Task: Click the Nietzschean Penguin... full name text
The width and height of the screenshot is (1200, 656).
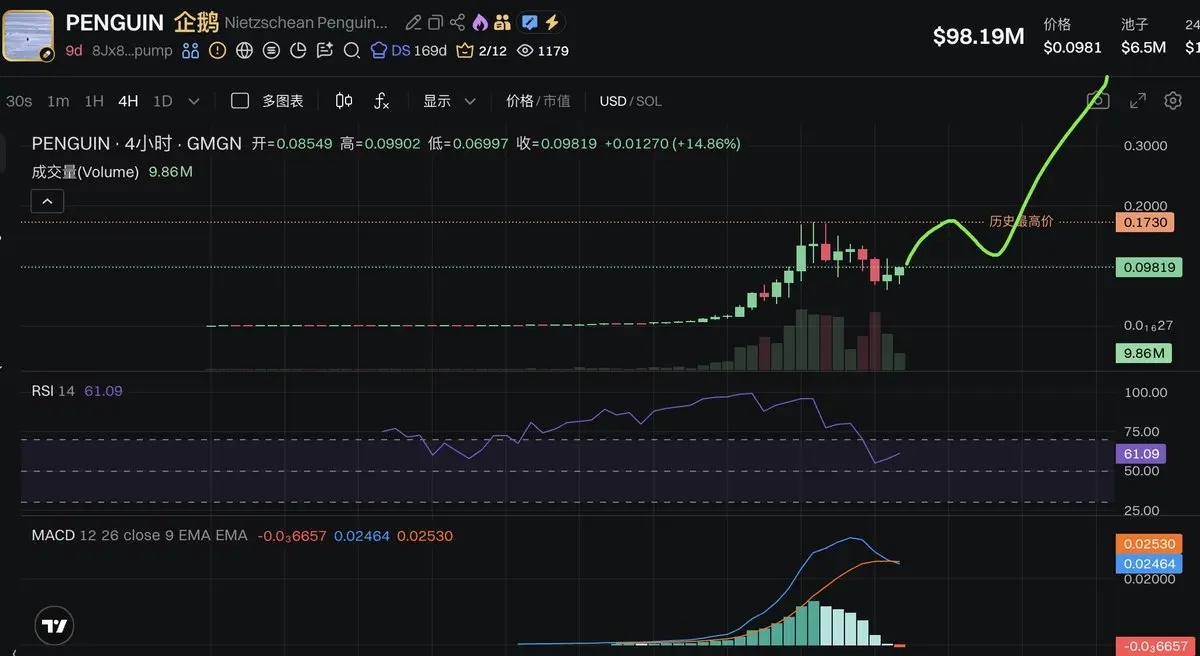Action: click(x=307, y=22)
